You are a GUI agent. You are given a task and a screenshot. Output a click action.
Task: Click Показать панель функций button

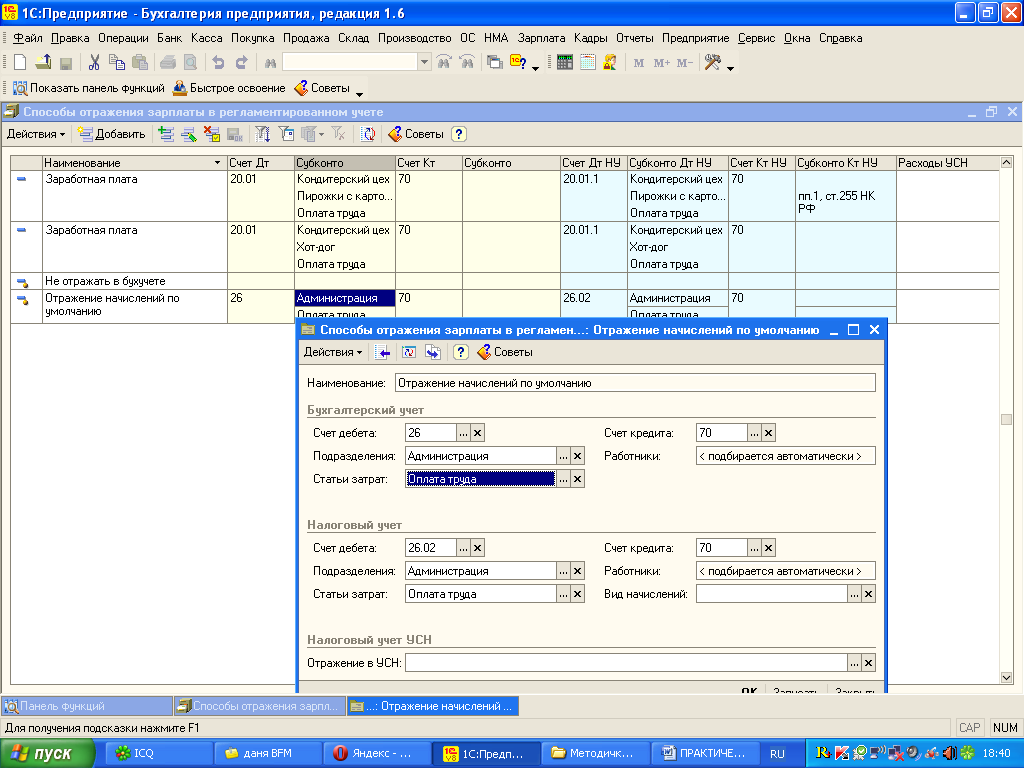click(89, 88)
